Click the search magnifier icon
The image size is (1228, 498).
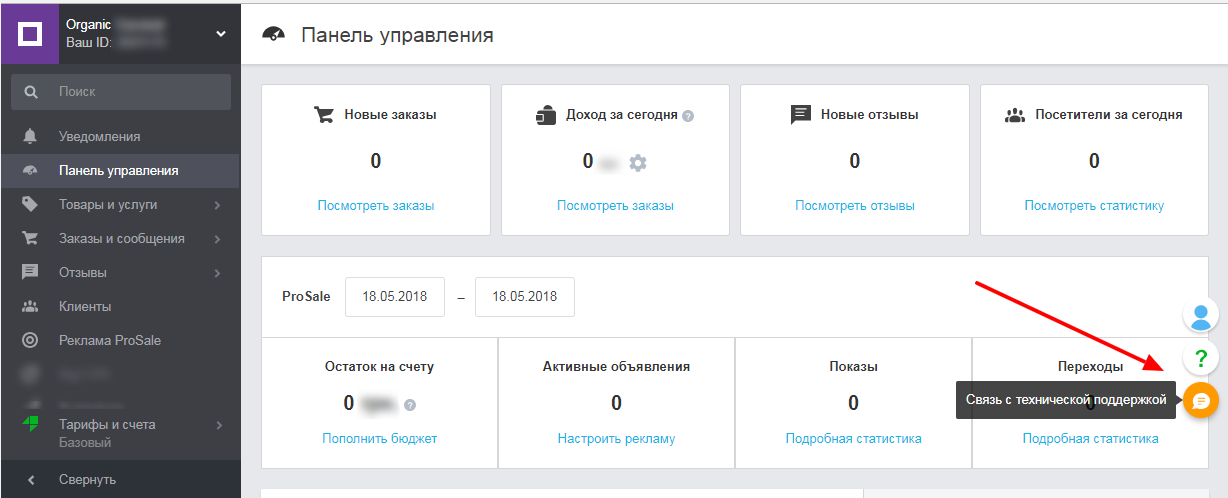[31, 92]
